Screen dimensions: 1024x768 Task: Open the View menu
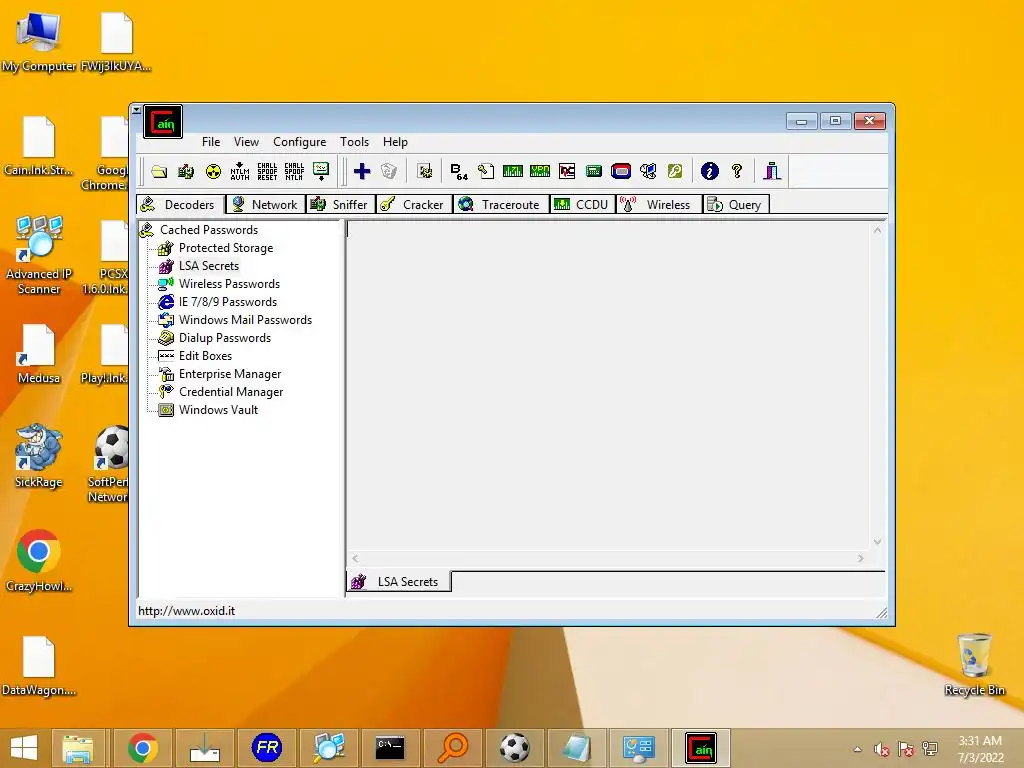246,142
